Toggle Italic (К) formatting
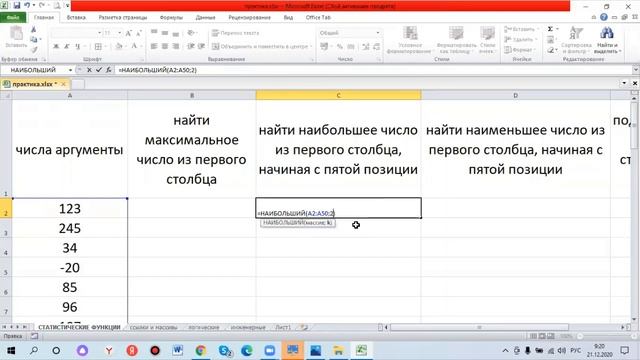This screenshot has height=360, width=640. pos(67,47)
